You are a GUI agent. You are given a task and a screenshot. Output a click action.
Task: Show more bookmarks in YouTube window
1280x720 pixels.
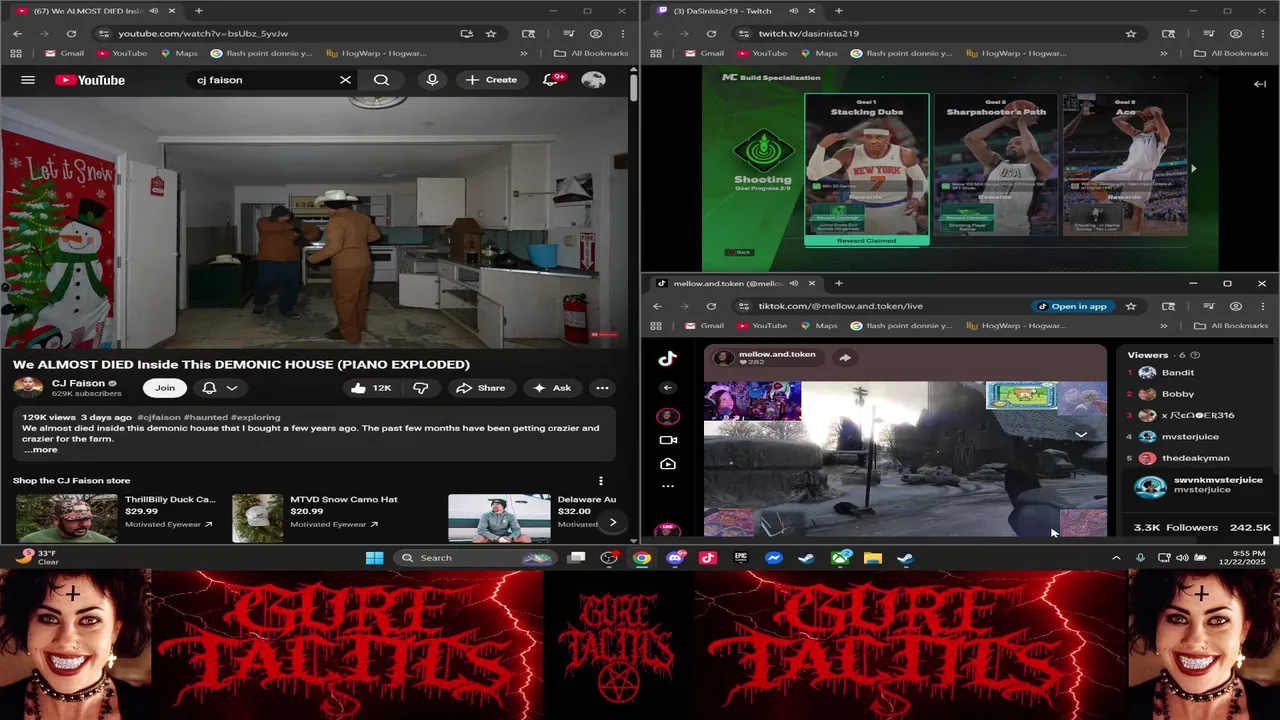(x=523, y=53)
